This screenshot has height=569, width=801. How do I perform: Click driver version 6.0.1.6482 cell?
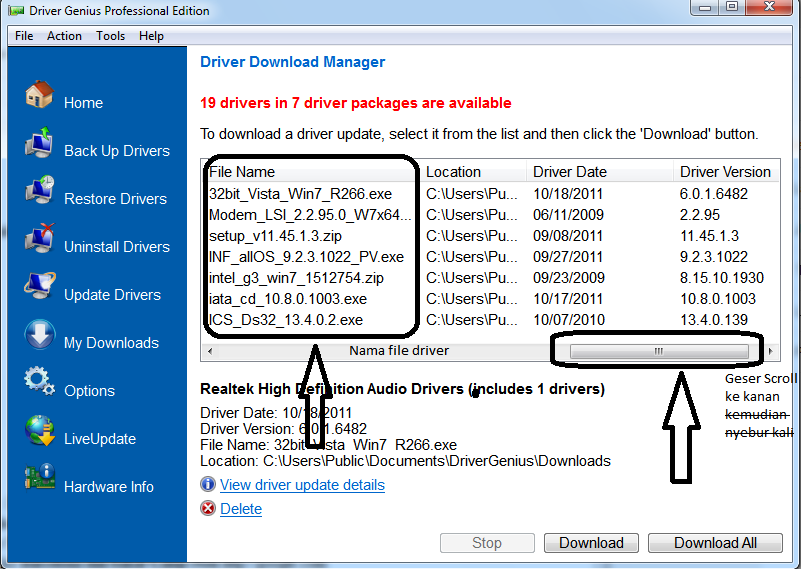(x=714, y=194)
